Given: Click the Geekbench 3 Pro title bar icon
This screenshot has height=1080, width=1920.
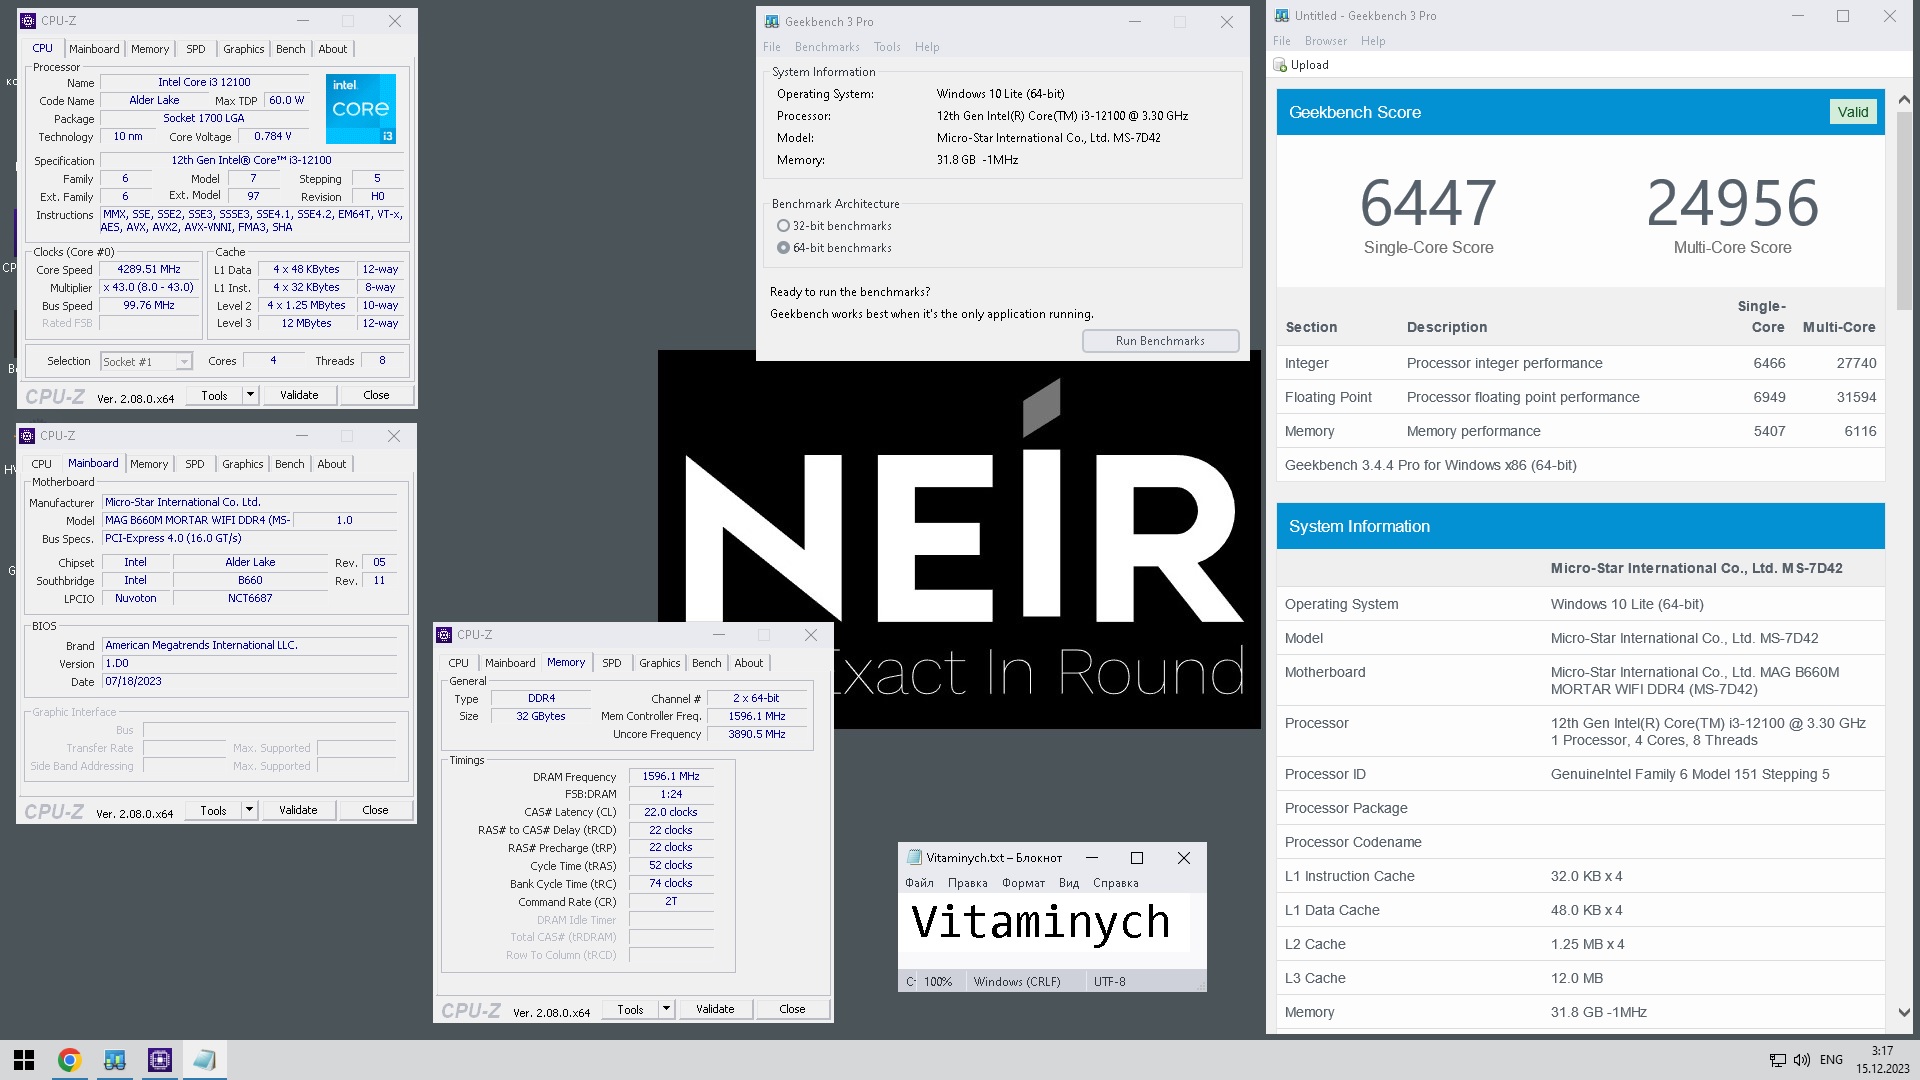Looking at the screenshot, I should (x=772, y=22).
